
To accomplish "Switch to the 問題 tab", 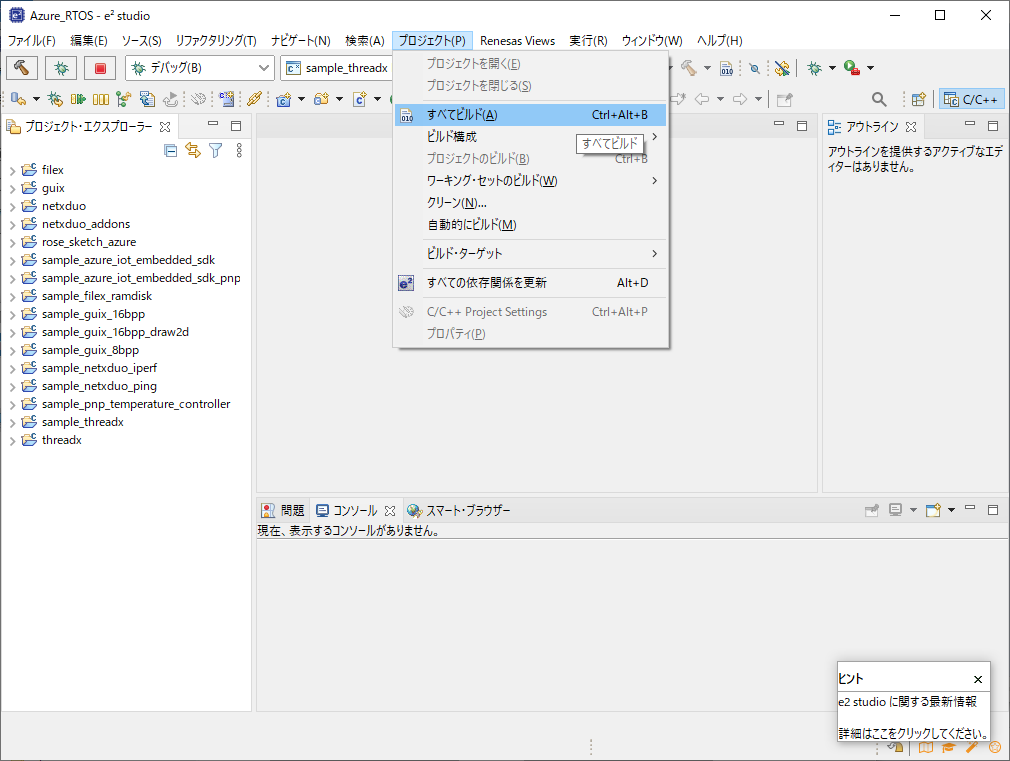I will point(283,510).
